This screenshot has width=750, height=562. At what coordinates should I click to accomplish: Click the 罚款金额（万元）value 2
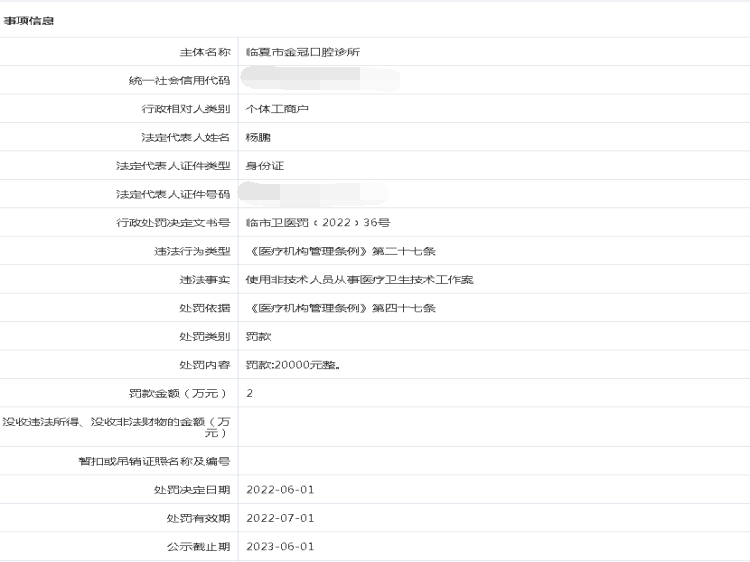tap(250, 393)
